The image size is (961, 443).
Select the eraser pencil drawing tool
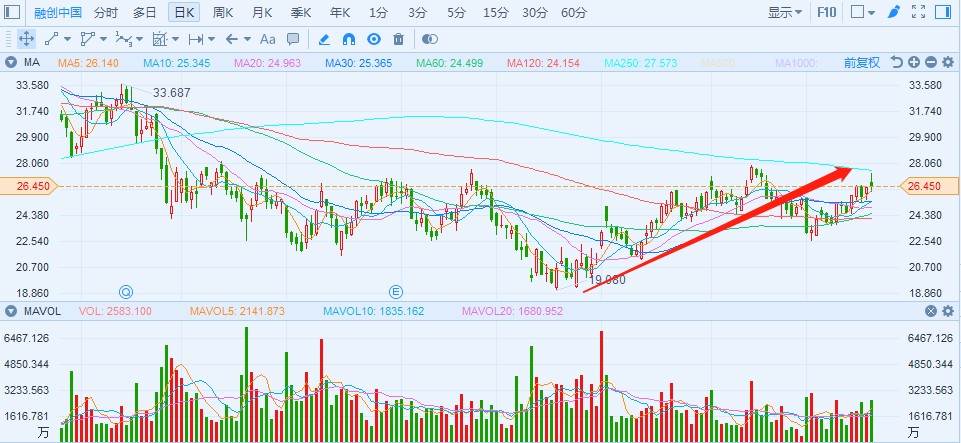pyautogui.click(x=323, y=39)
